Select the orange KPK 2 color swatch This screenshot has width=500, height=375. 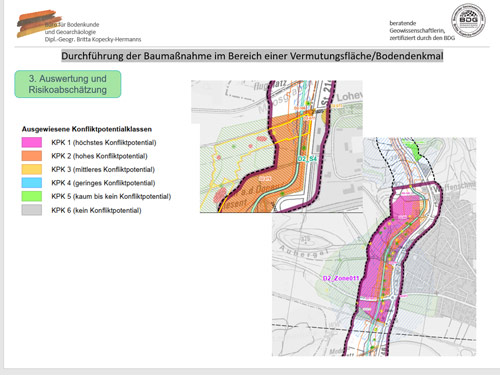pos(32,156)
